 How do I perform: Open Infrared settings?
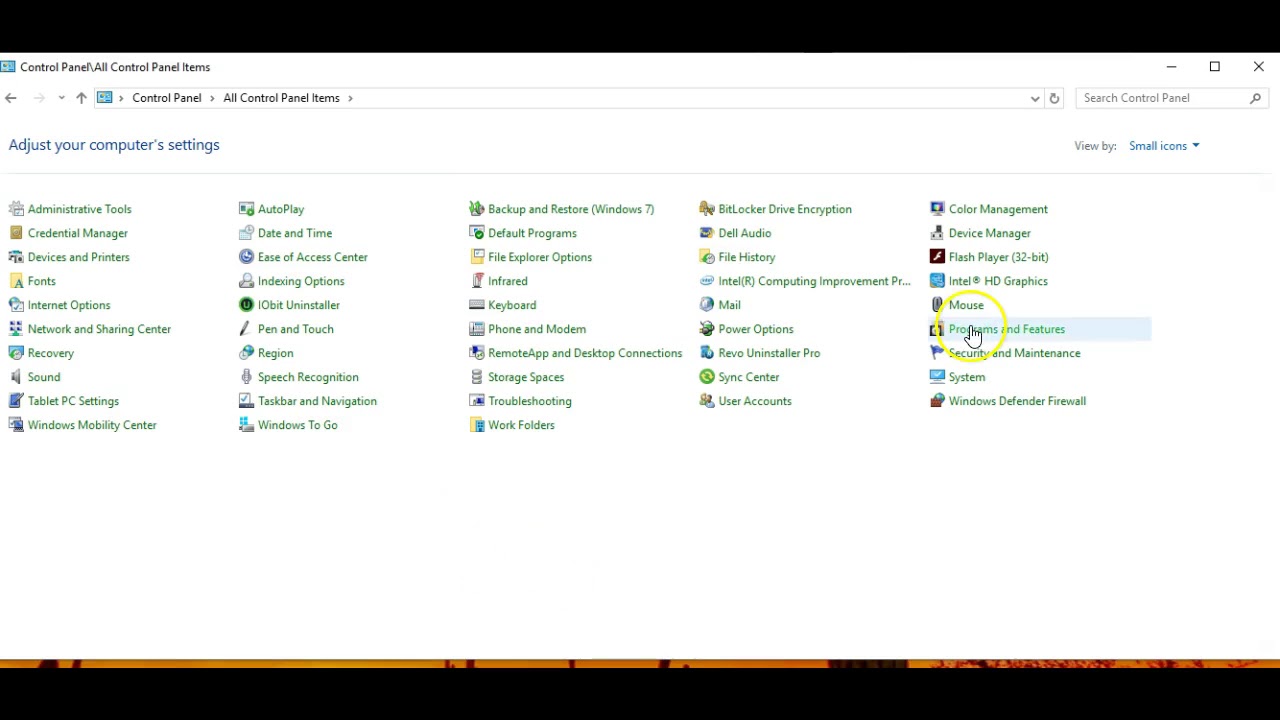508,281
